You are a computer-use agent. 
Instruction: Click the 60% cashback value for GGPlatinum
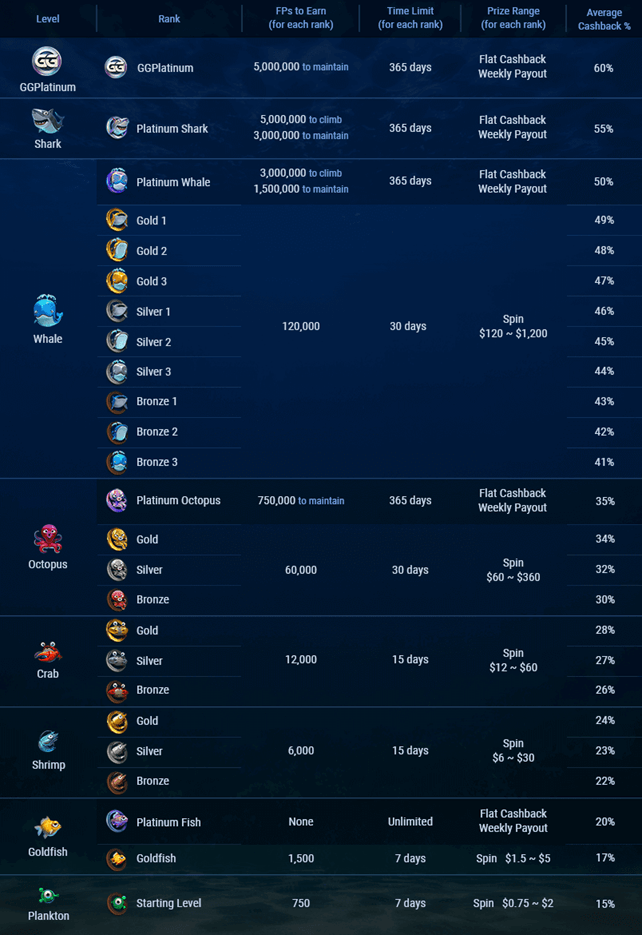(603, 68)
